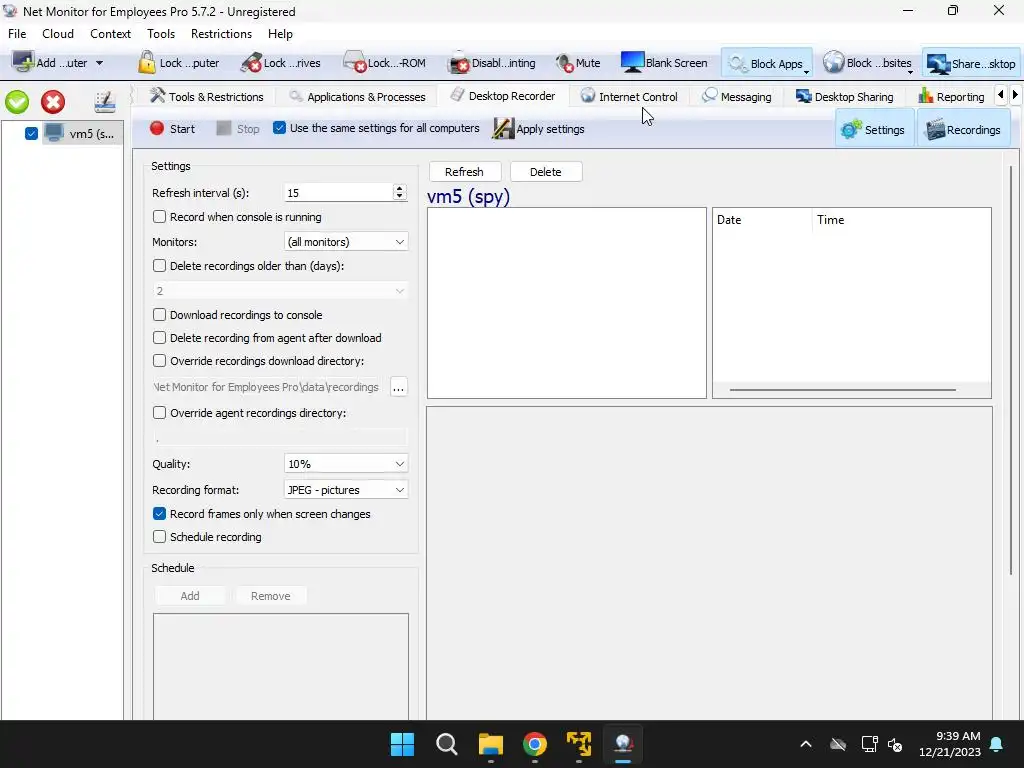Switch to Internet Control tab
This screenshot has width=1024, height=768.
coord(630,97)
